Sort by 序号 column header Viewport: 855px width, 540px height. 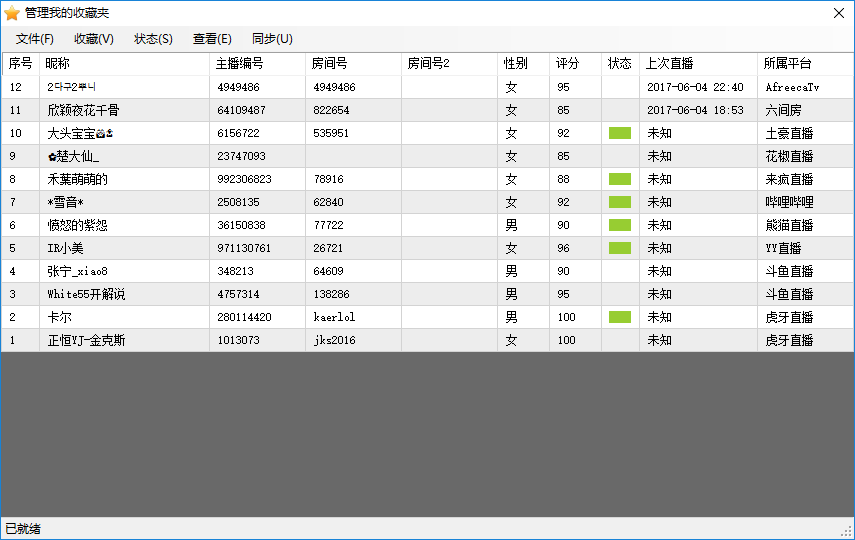21,64
